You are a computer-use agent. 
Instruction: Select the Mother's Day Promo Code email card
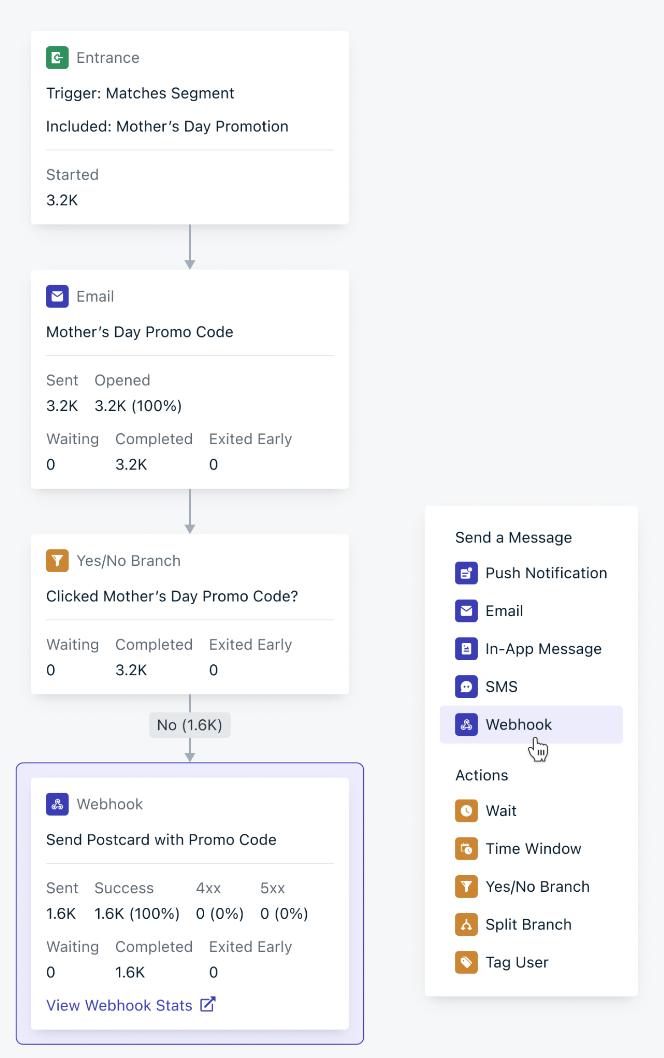[190, 379]
